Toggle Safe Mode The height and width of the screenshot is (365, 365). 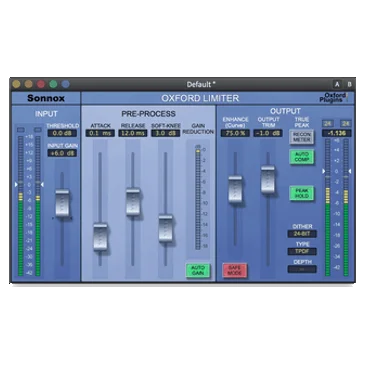coord(235,270)
